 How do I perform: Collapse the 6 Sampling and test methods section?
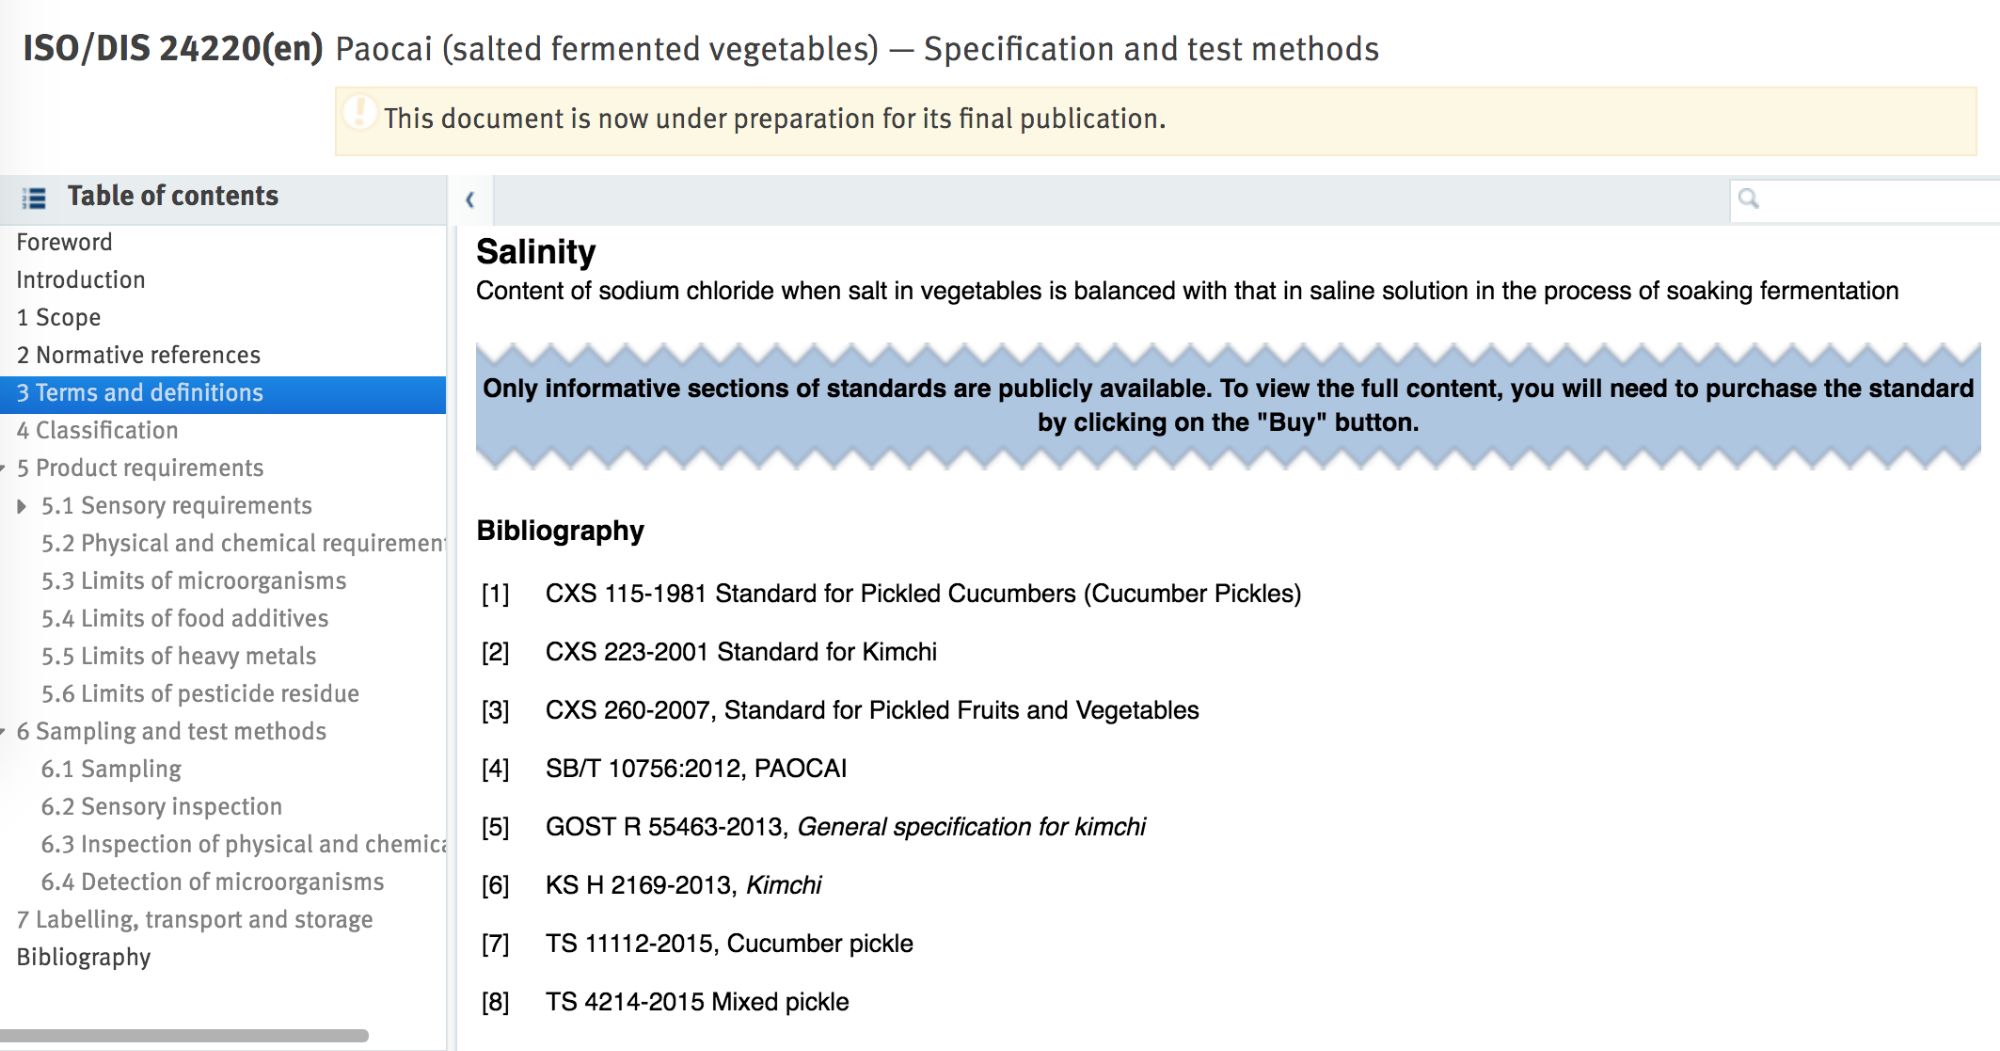click(4, 732)
